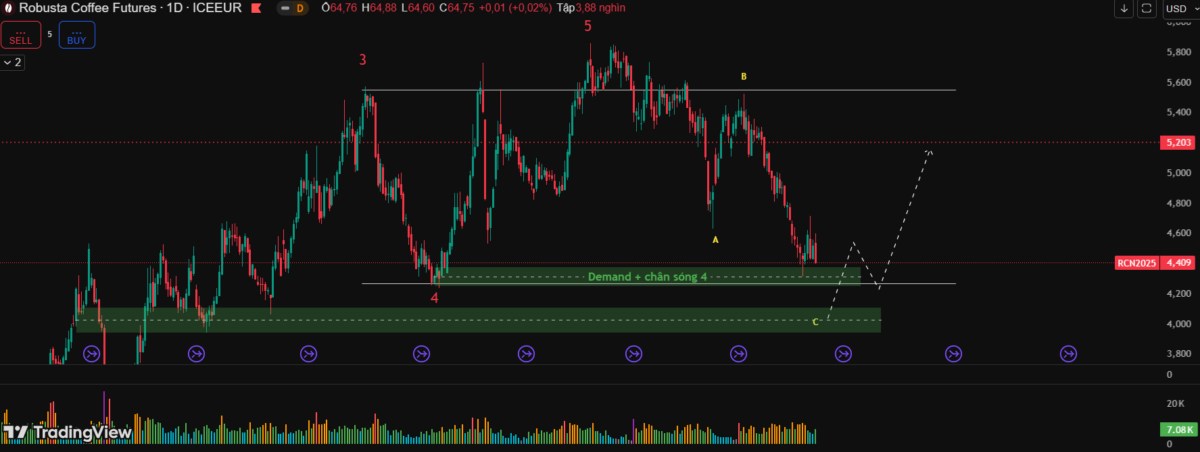1200x452 pixels.
Task: Click the TradingView logo
Action: click(x=67, y=432)
